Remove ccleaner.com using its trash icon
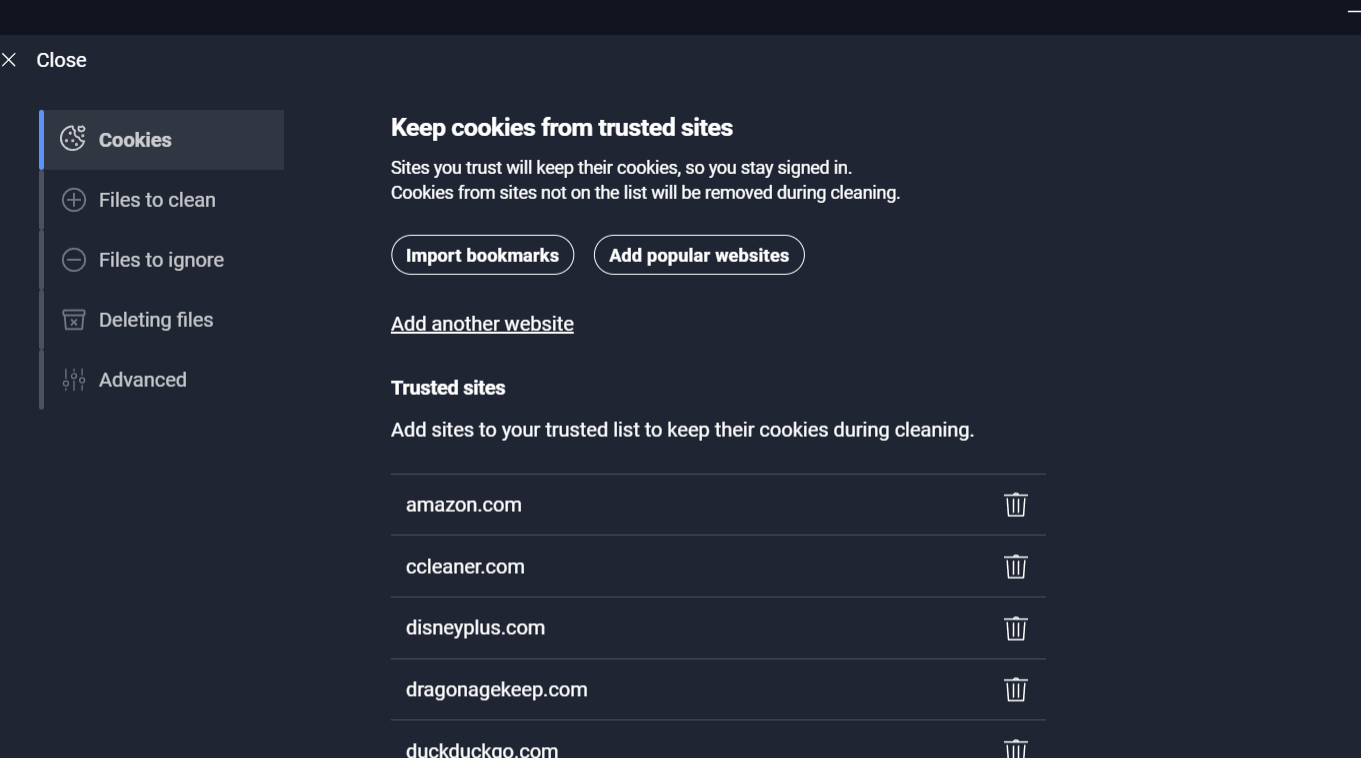Image resolution: width=1361 pixels, height=758 pixels. click(x=1015, y=567)
